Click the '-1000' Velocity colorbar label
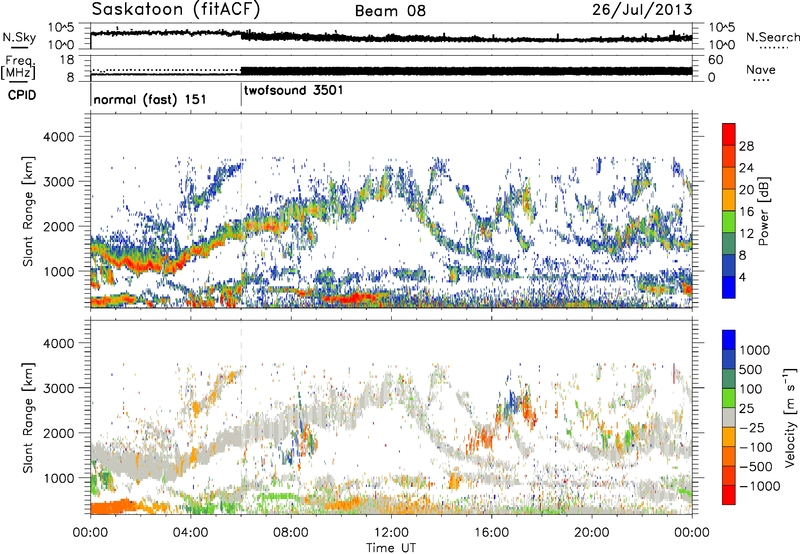The image size is (800, 554). pos(760,486)
